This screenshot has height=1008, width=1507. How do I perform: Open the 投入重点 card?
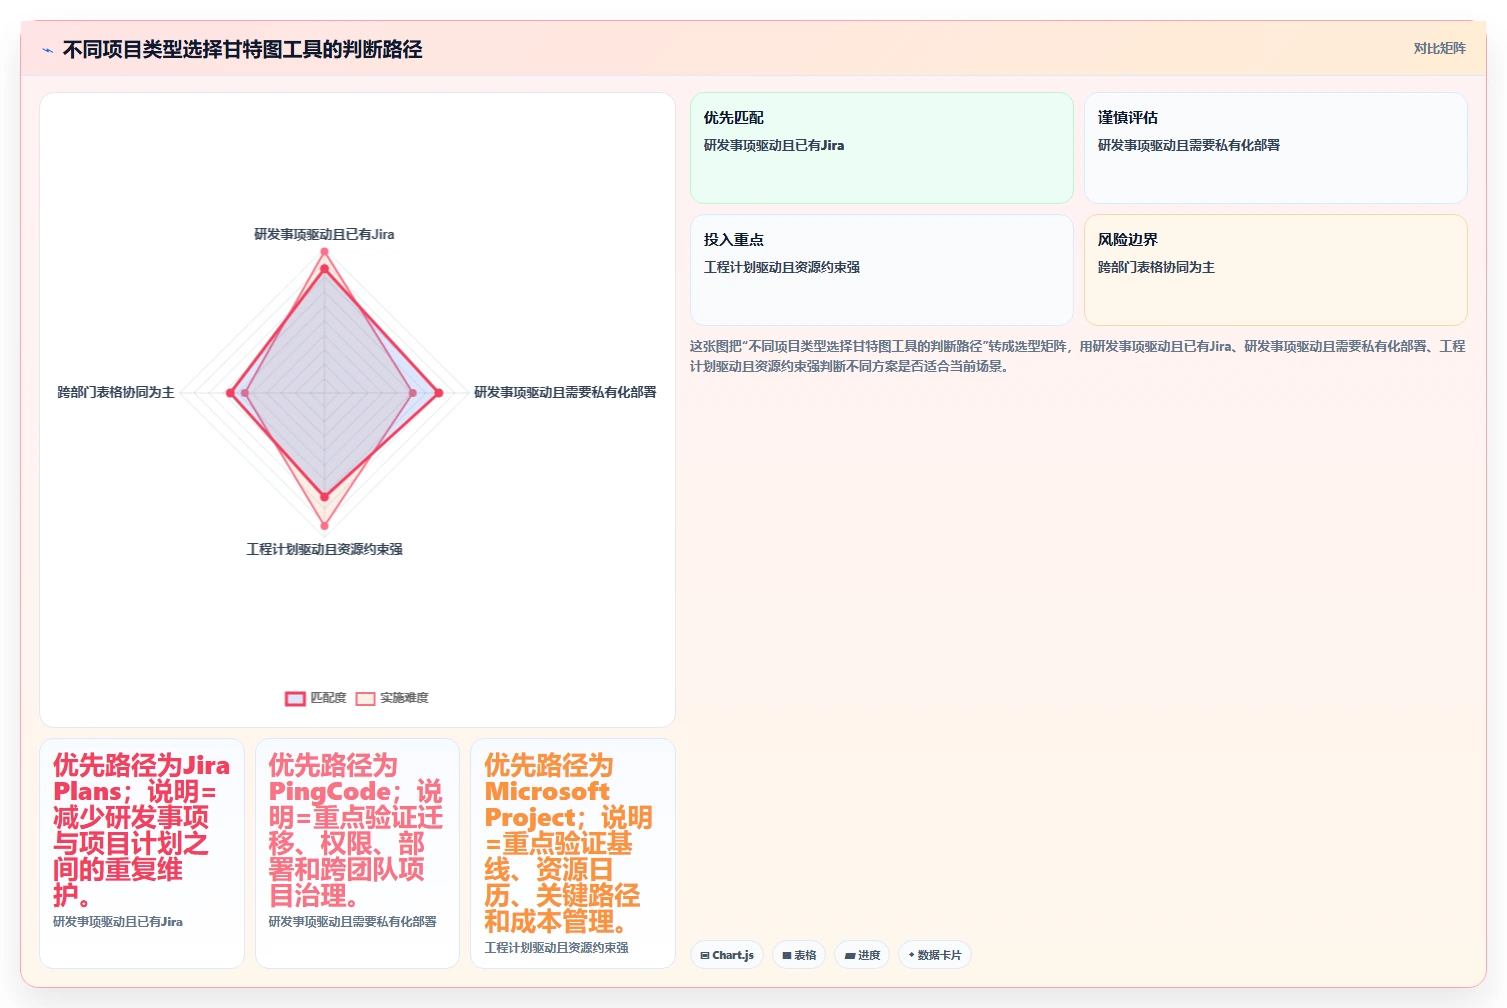882,270
